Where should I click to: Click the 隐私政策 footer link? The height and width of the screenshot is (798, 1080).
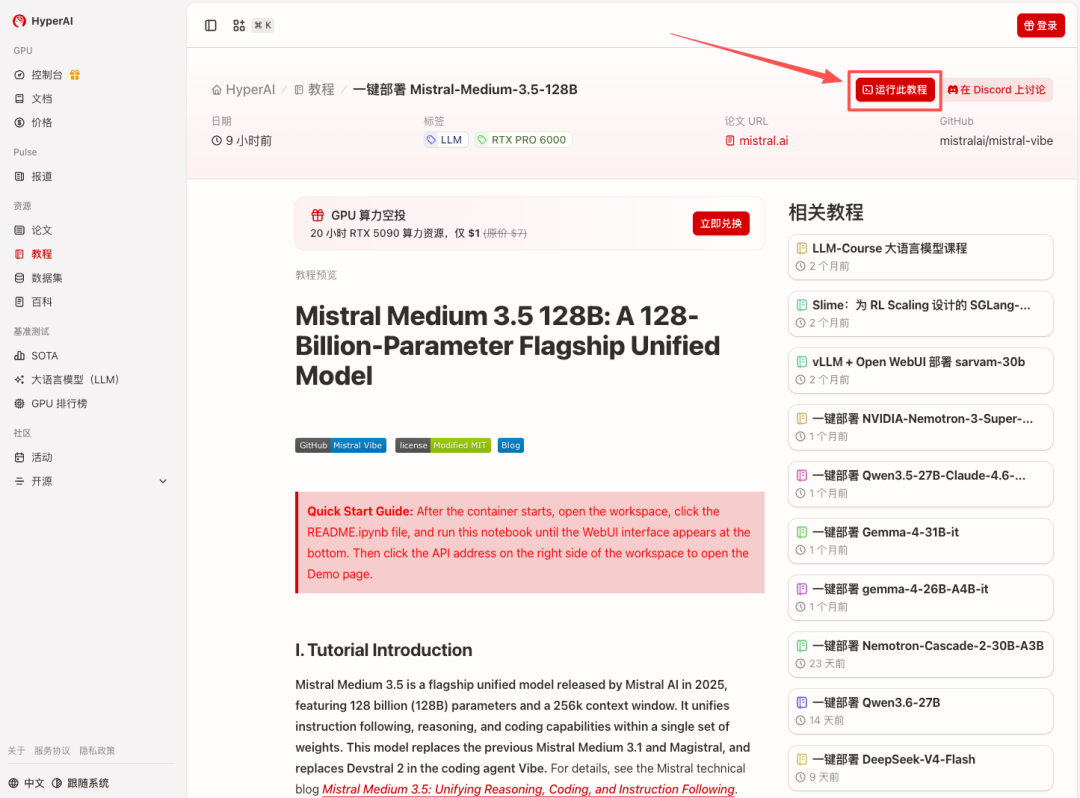[97, 750]
